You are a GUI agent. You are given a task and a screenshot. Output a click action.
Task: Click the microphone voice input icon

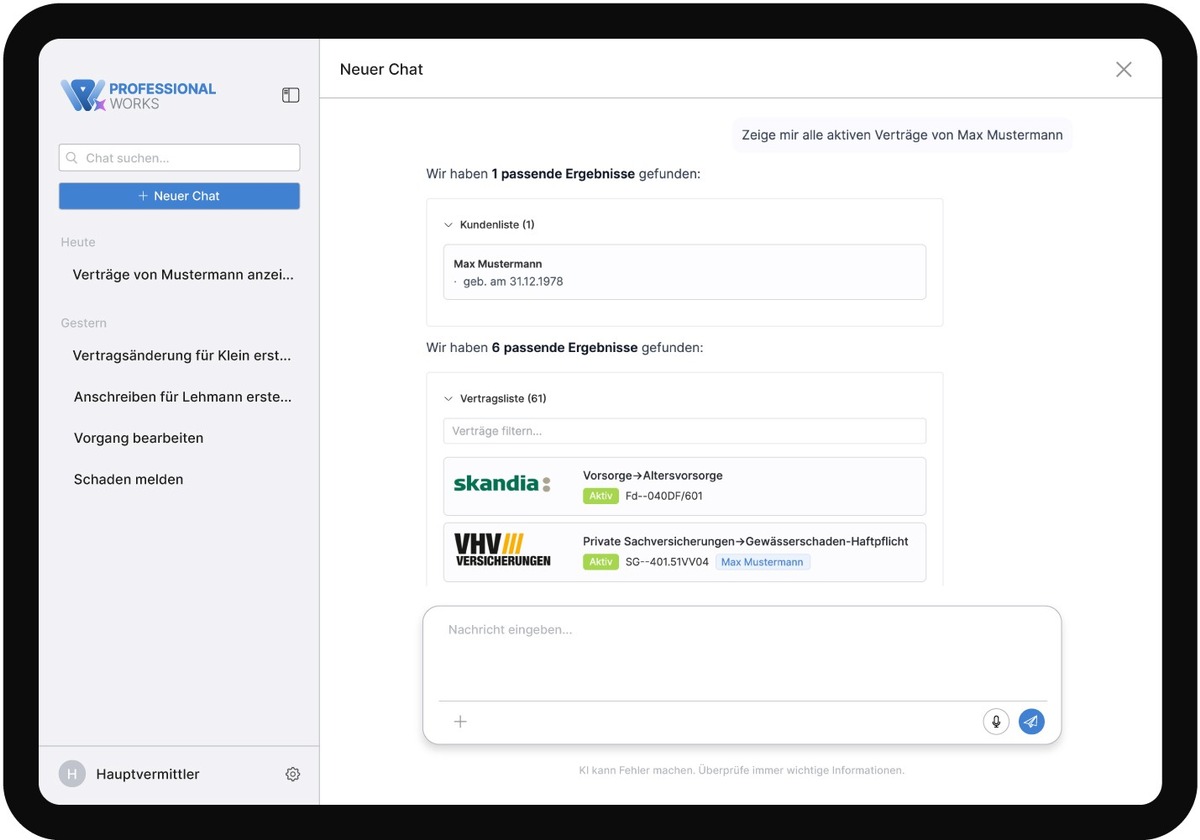point(996,721)
